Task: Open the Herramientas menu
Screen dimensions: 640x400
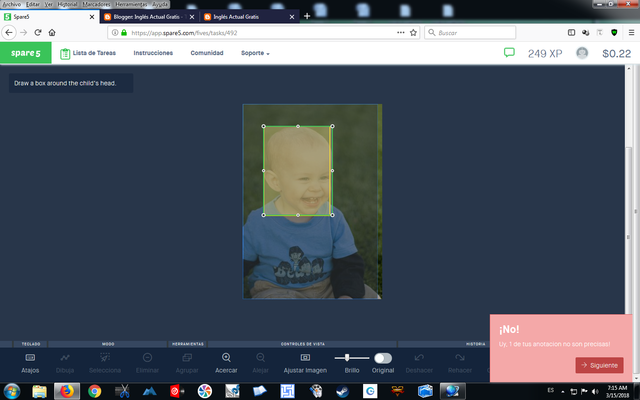Action: coord(131,4)
